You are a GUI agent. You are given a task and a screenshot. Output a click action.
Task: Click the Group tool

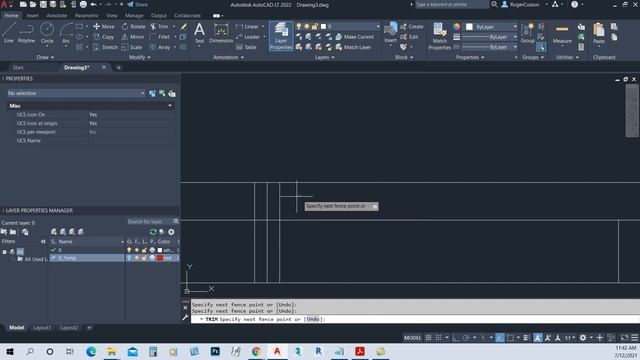[x=527, y=33]
